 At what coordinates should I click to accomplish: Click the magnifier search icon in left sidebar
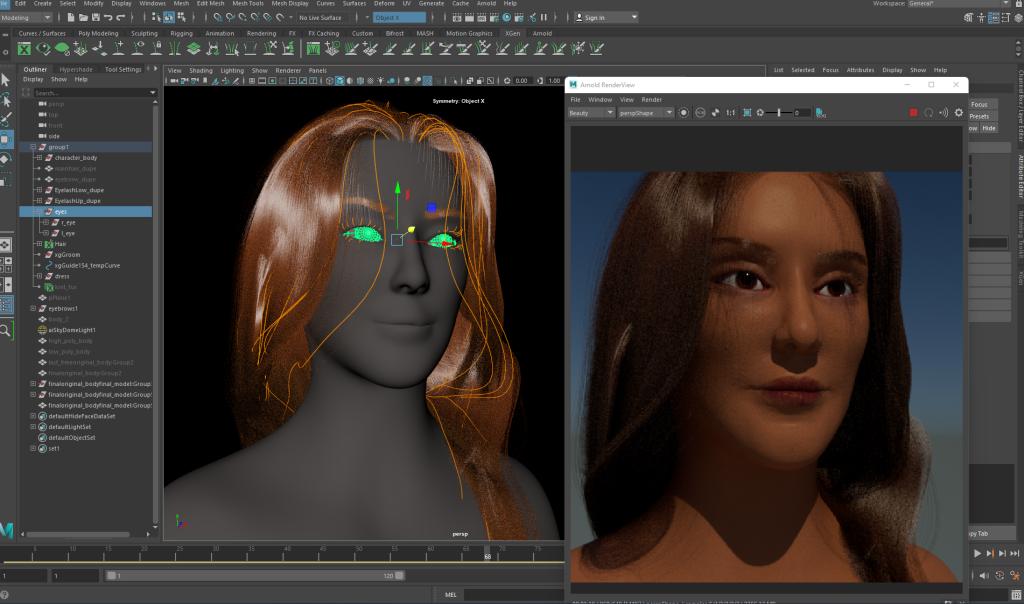pos(5,330)
